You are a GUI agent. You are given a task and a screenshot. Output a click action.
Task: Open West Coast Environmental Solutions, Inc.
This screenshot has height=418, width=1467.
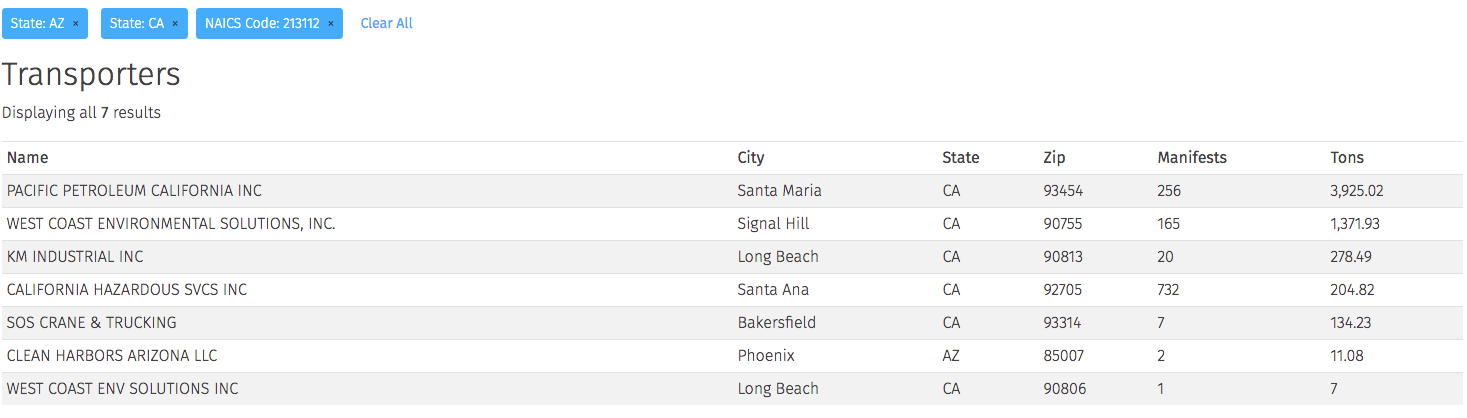click(732, 223)
